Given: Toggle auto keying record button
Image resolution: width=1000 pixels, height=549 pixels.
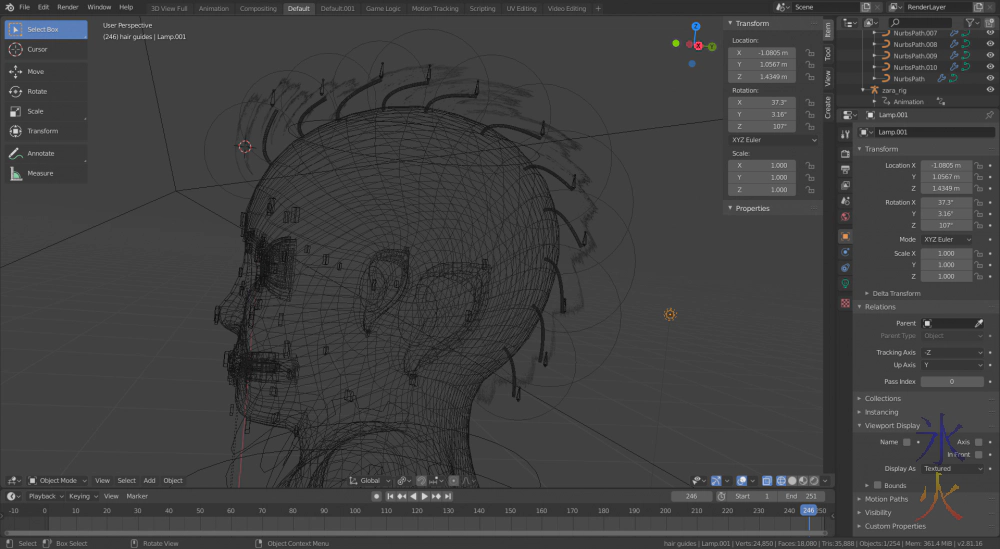Looking at the screenshot, I should tap(376, 496).
